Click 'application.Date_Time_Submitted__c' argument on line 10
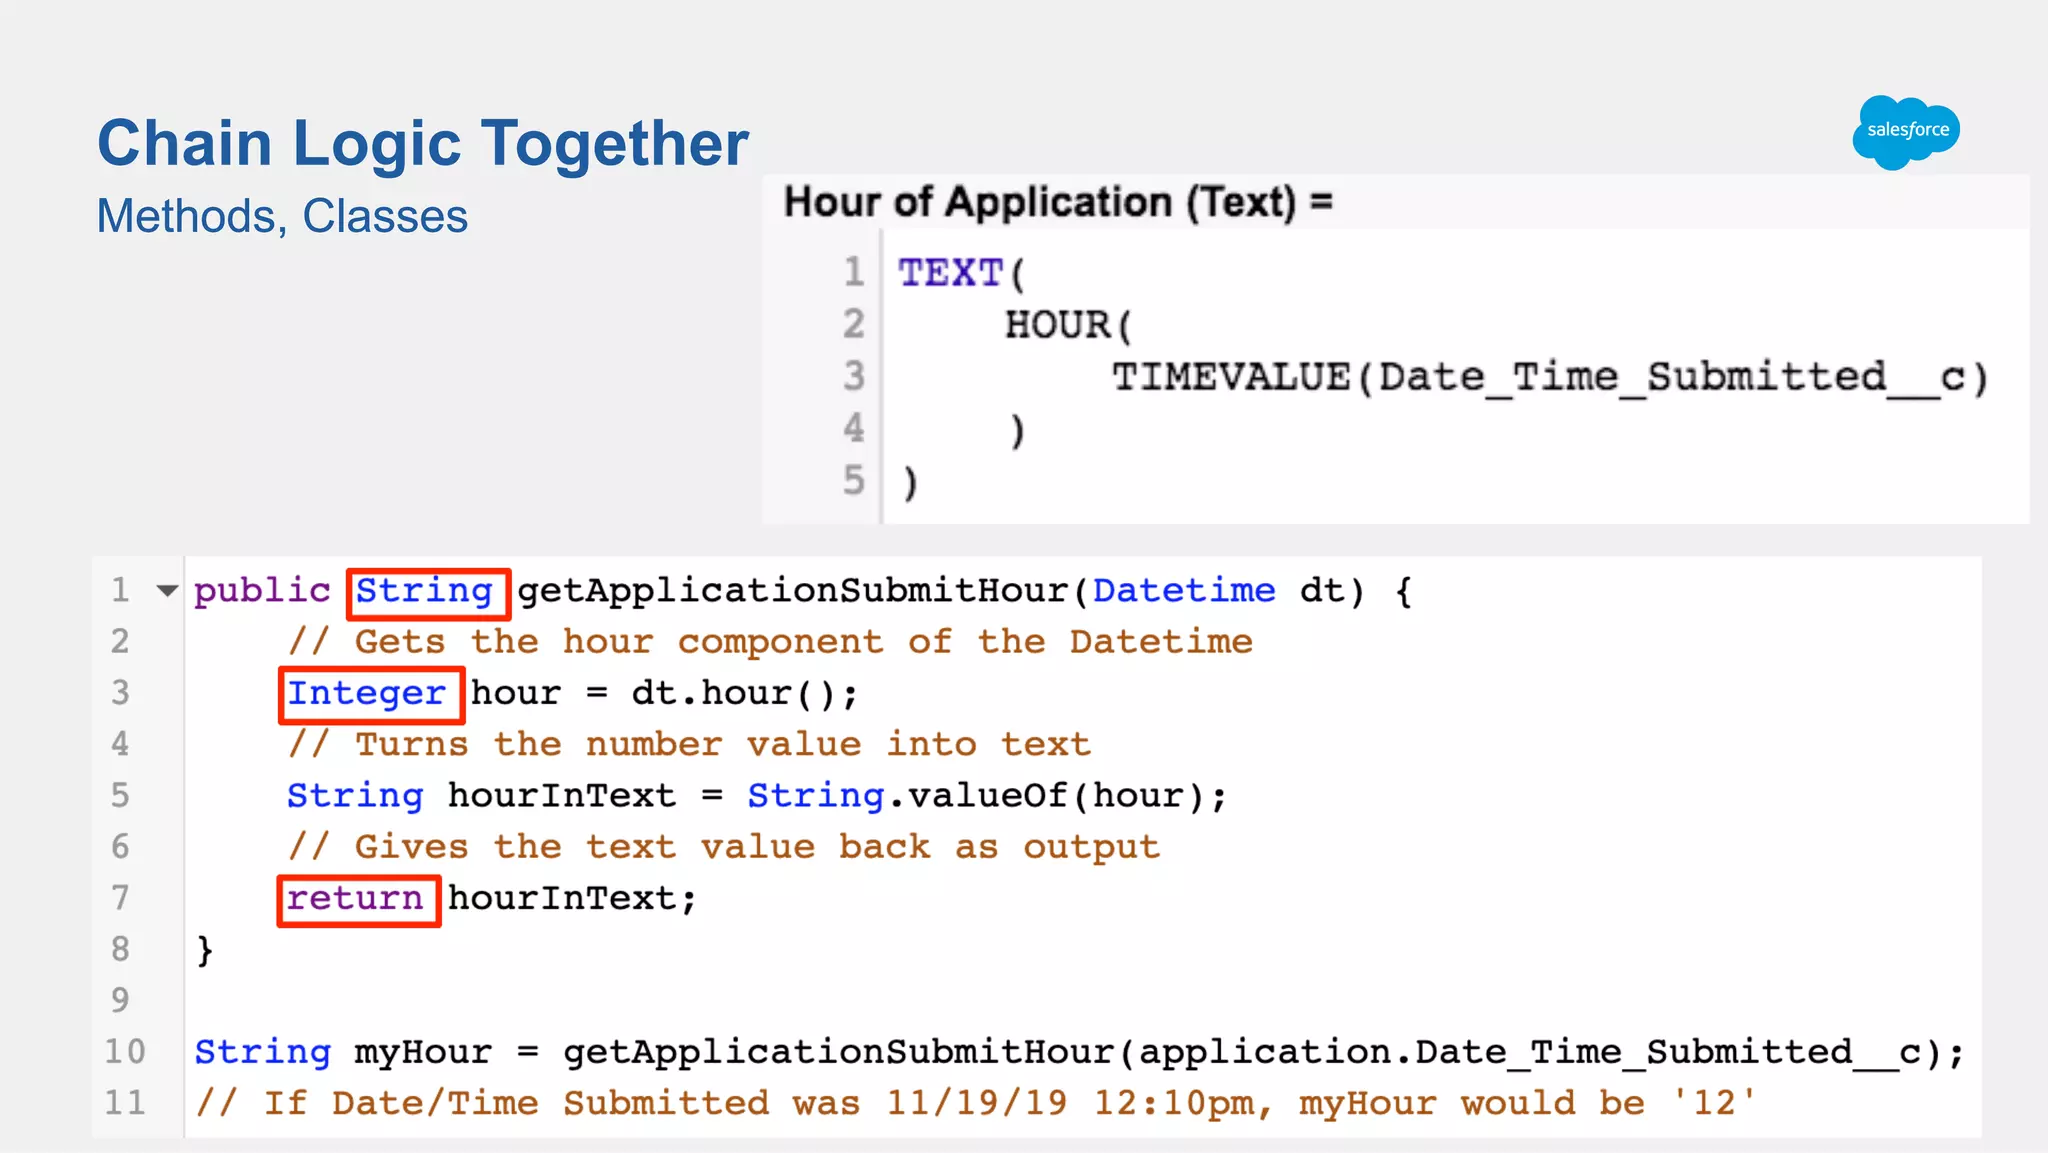The image size is (2048, 1153). tap(1530, 1053)
